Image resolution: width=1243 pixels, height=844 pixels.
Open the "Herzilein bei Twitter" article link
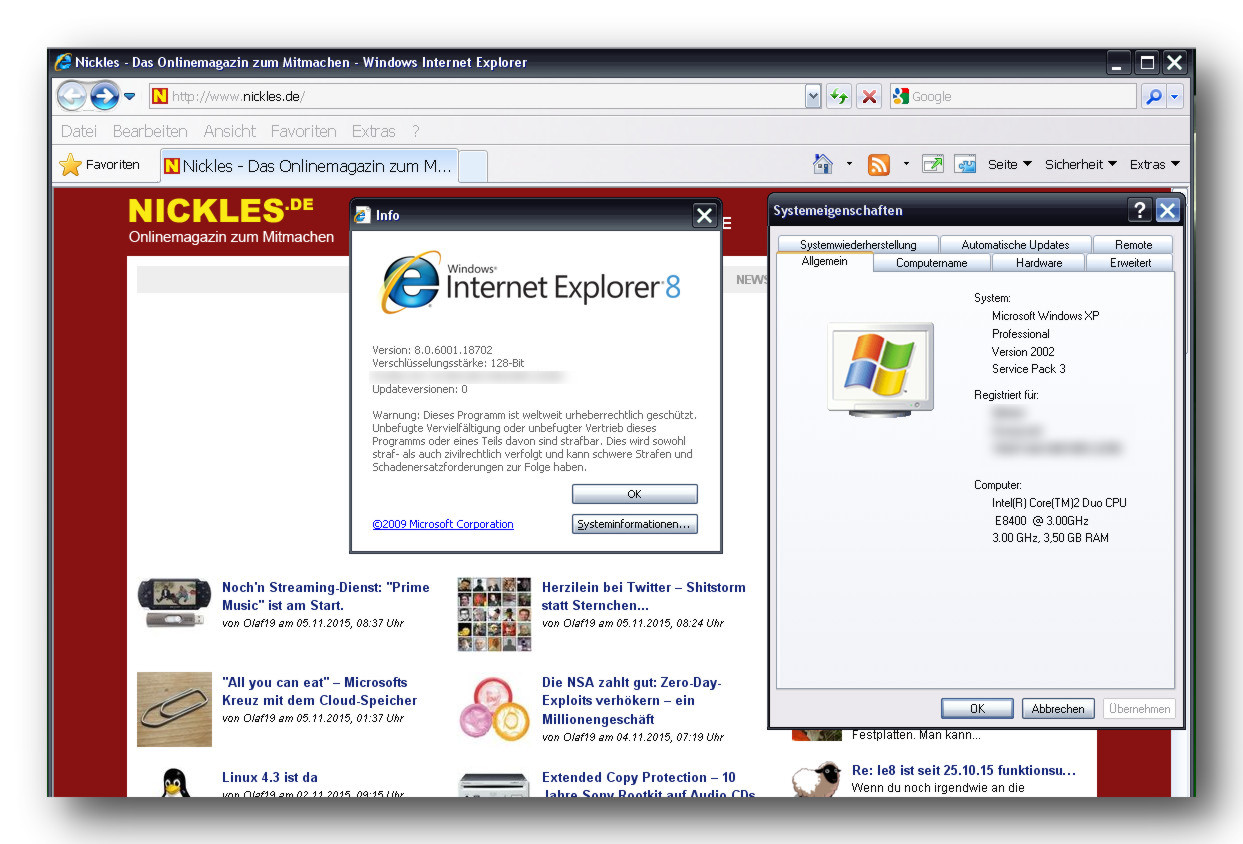click(644, 596)
